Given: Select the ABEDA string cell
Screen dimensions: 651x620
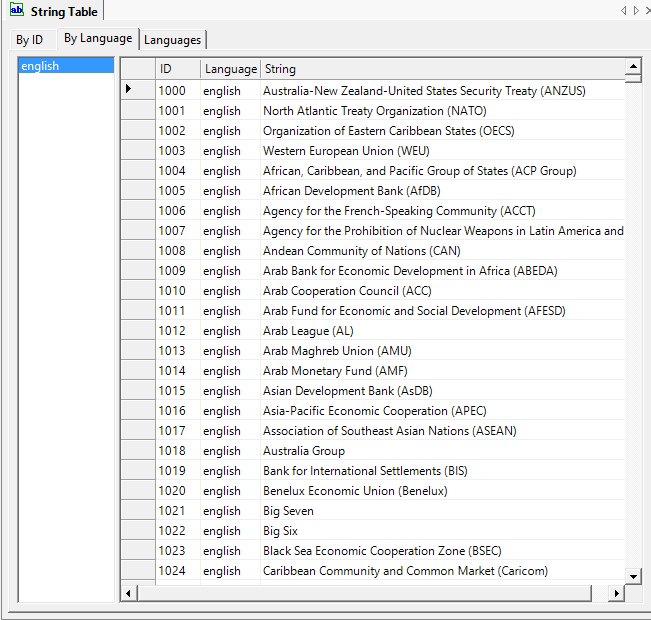Looking at the screenshot, I should (443, 270).
